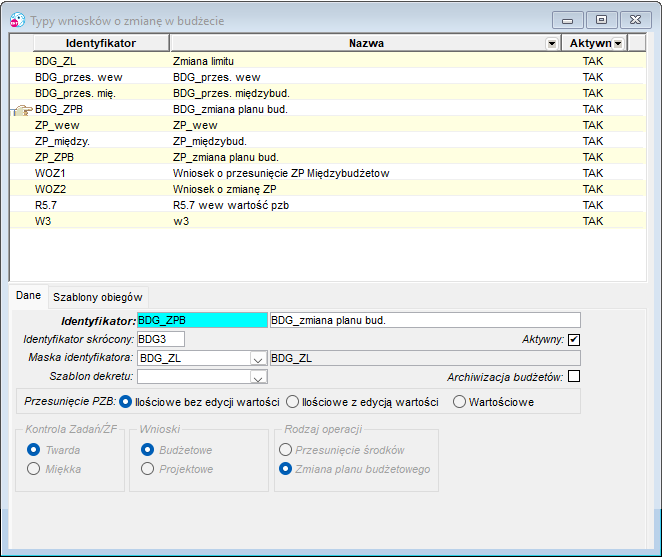Choose Projektowe in the Wnioski group
The image size is (663, 557).
click(x=147, y=469)
